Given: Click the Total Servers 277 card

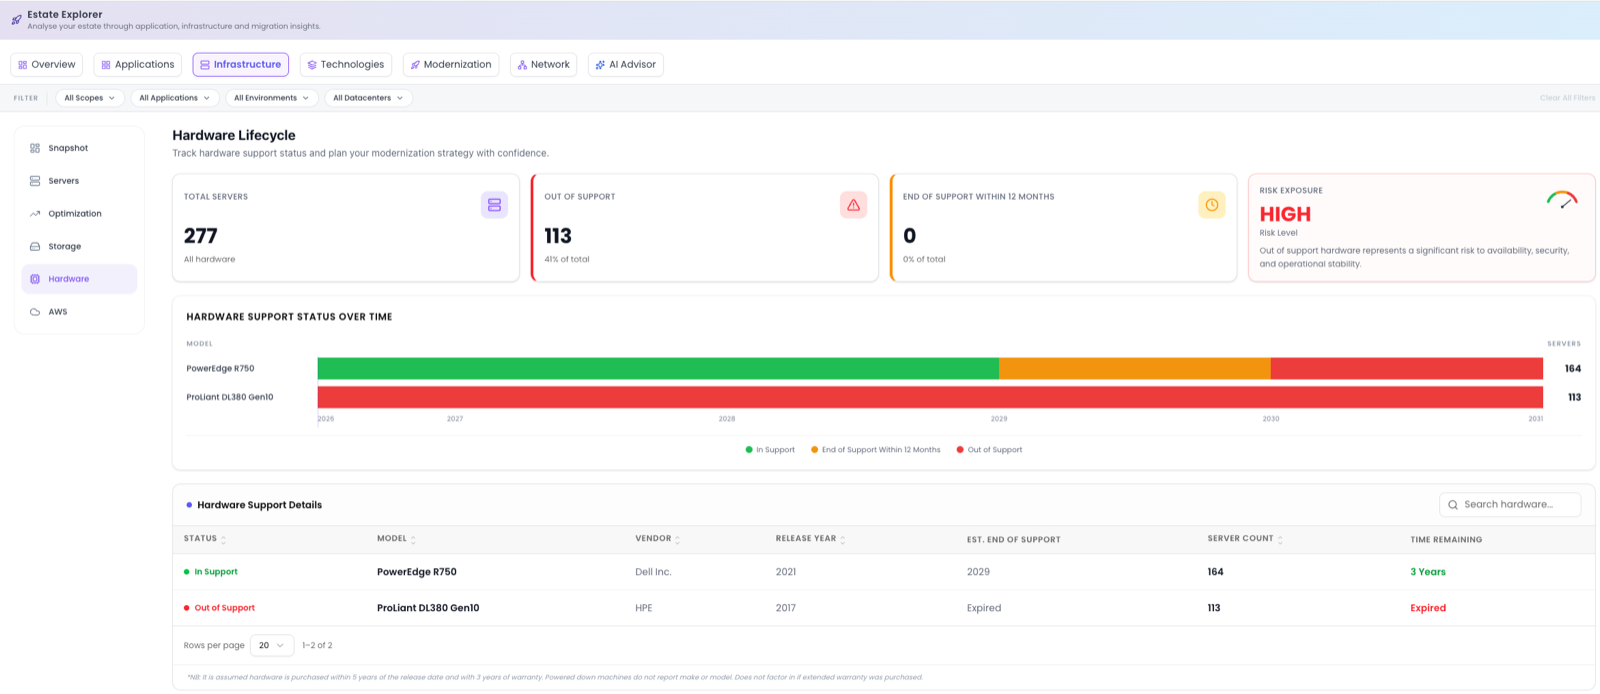Looking at the screenshot, I should [x=346, y=228].
